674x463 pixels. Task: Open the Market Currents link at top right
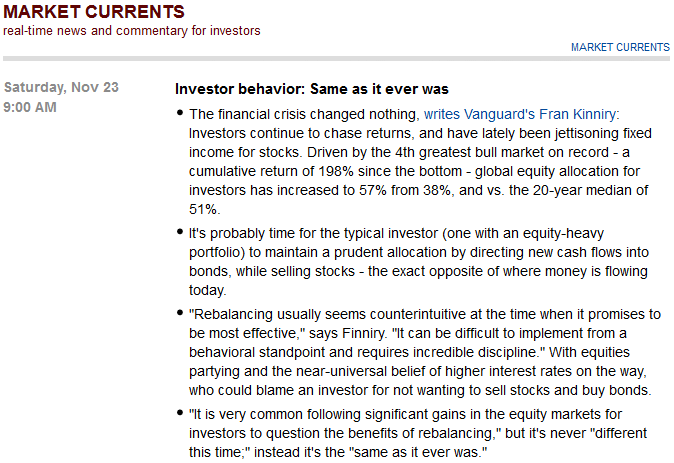pyautogui.click(x=620, y=47)
